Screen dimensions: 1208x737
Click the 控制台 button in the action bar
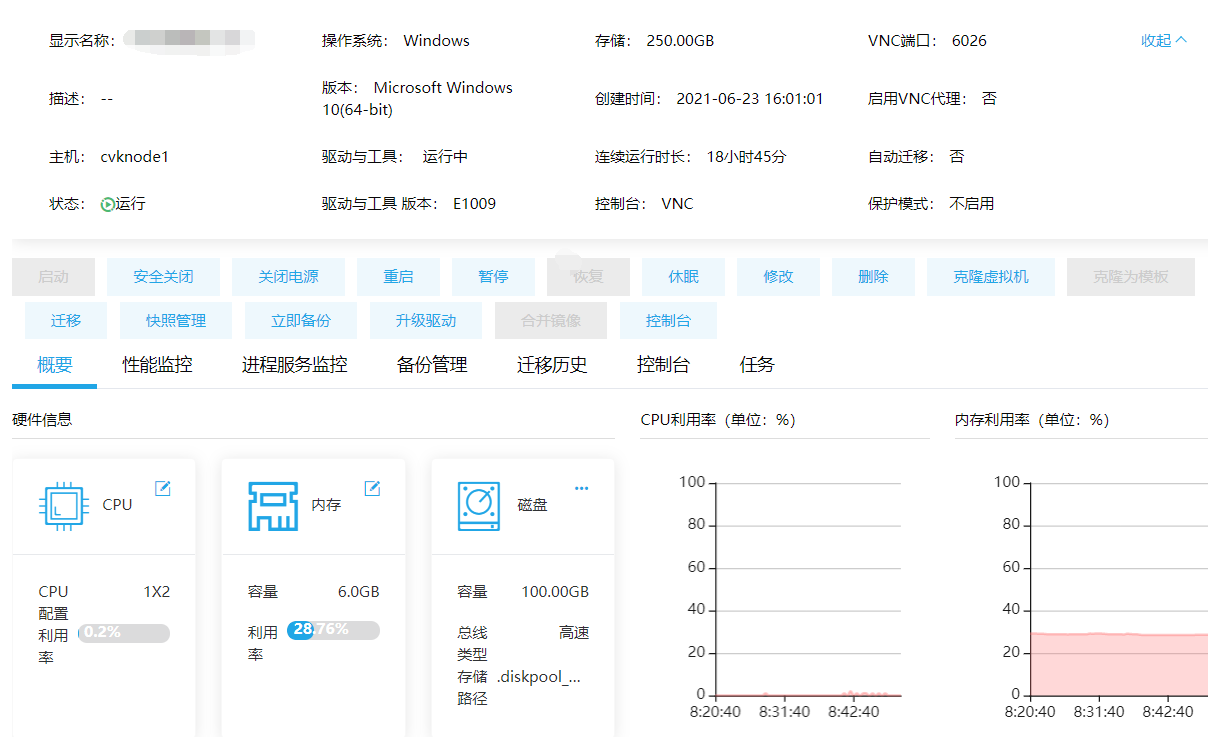point(668,321)
